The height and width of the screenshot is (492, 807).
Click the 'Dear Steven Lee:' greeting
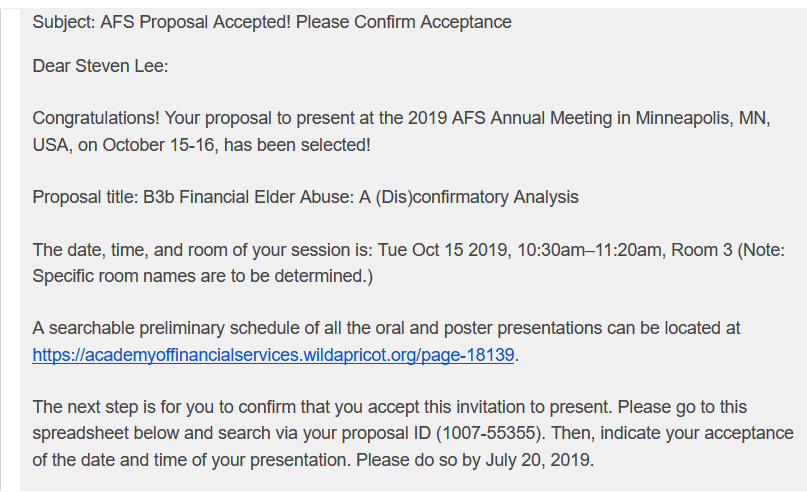tap(100, 66)
